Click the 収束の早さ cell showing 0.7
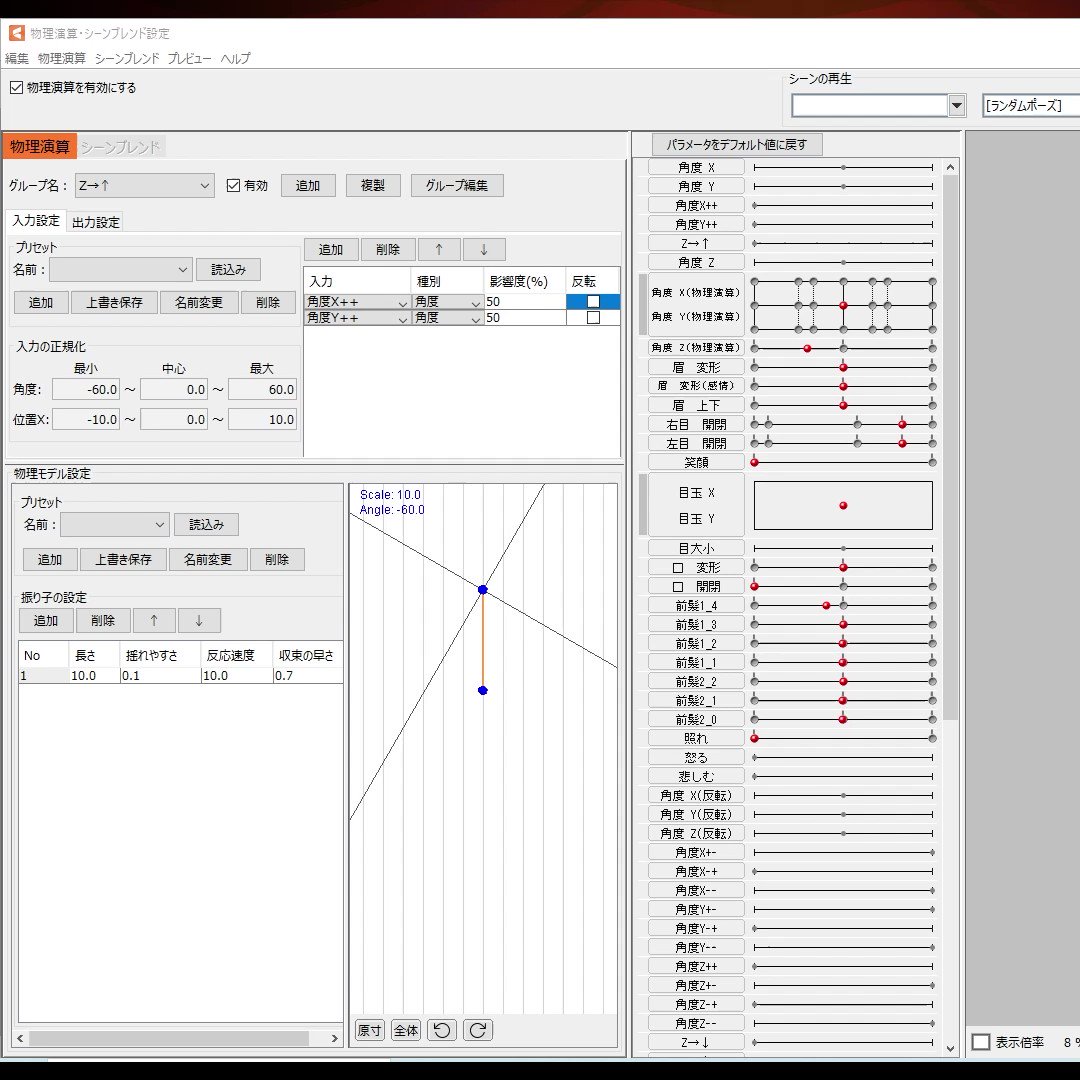1080x1080 pixels. pyautogui.click(x=308, y=676)
